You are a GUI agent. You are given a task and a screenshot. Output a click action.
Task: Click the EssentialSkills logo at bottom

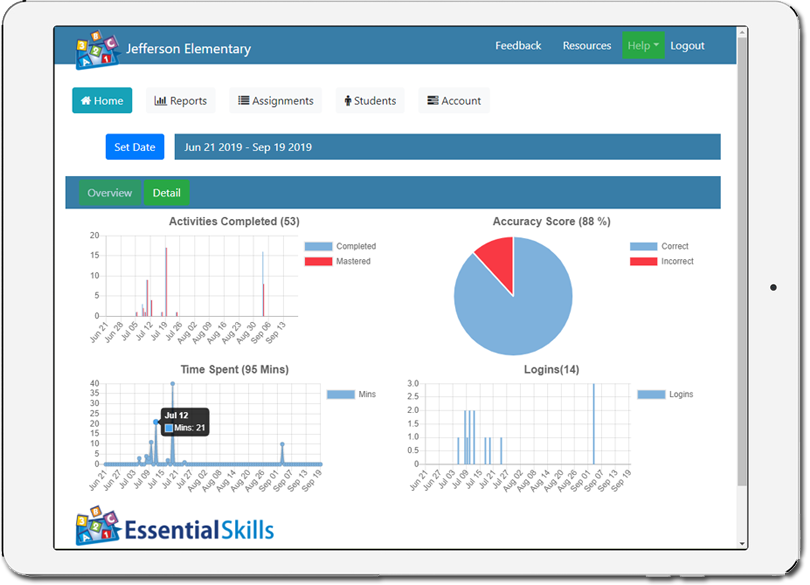175,525
